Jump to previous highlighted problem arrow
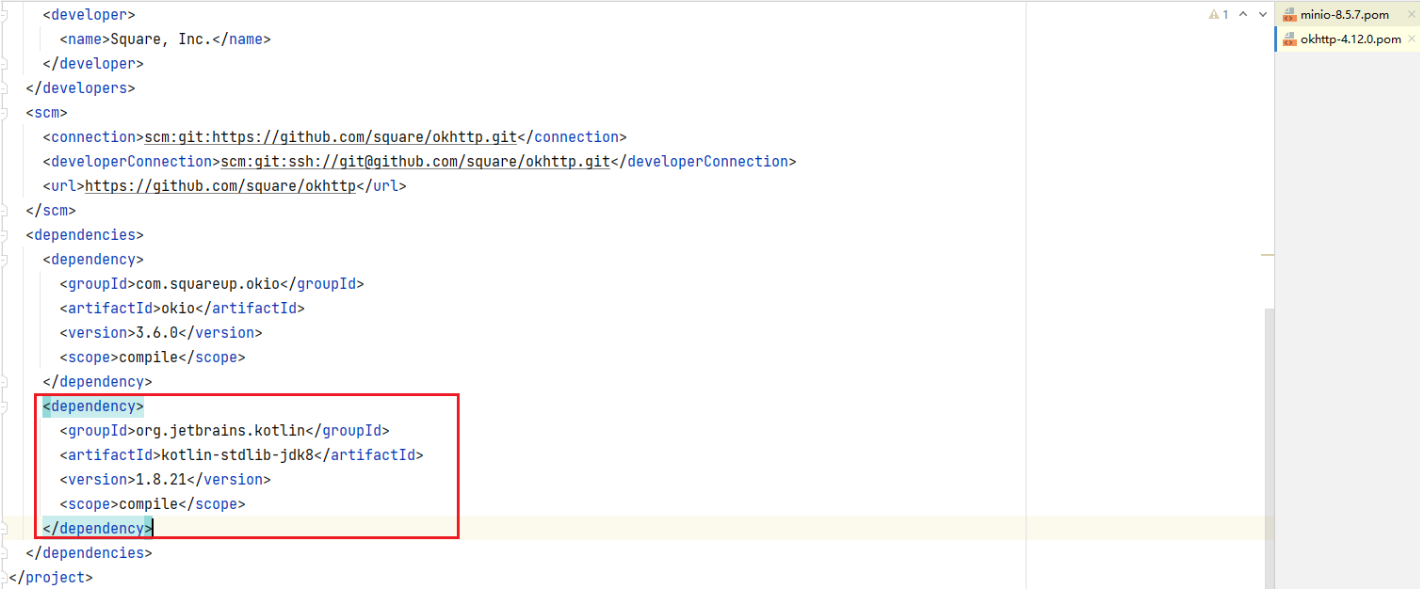Image resolution: width=1420 pixels, height=589 pixels. point(1243,15)
